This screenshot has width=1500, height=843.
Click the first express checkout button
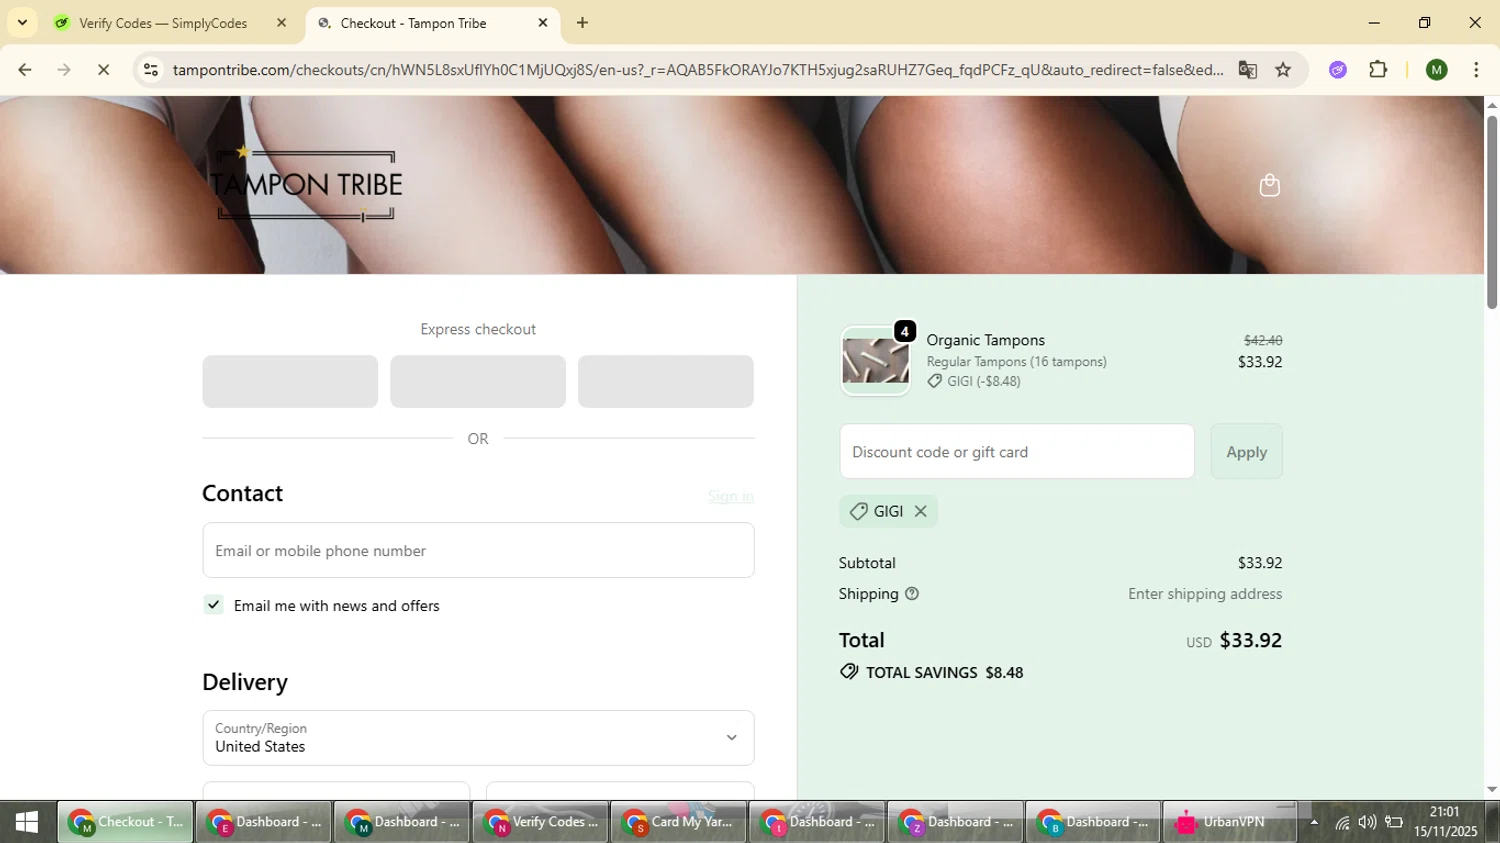290,381
